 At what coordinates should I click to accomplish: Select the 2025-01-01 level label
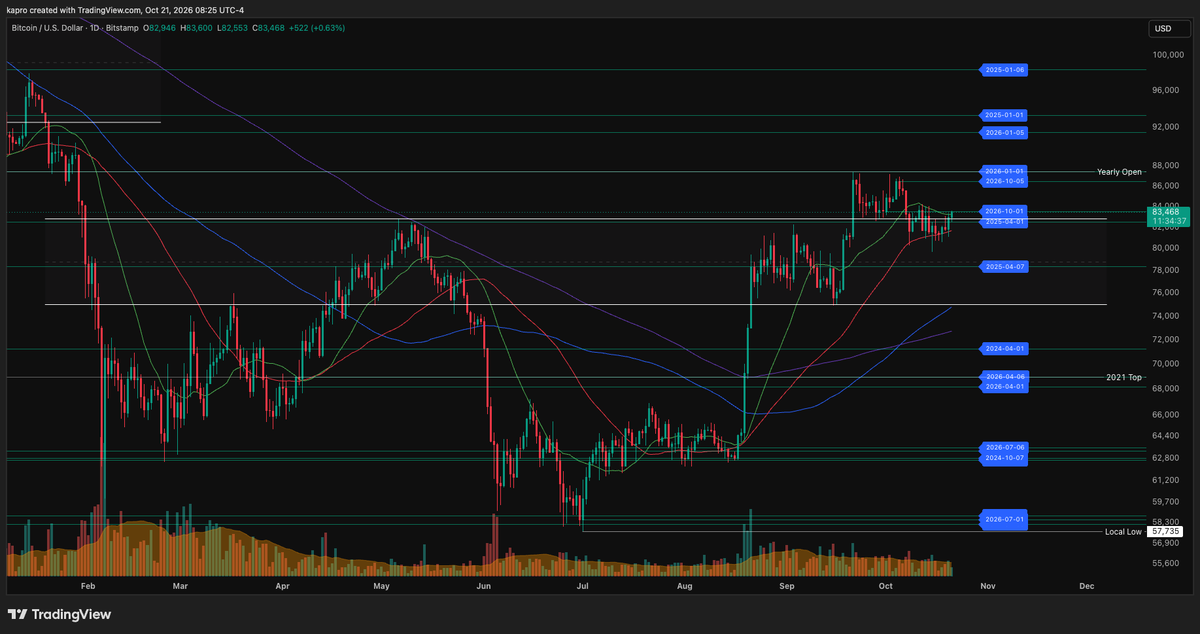pos(1005,115)
